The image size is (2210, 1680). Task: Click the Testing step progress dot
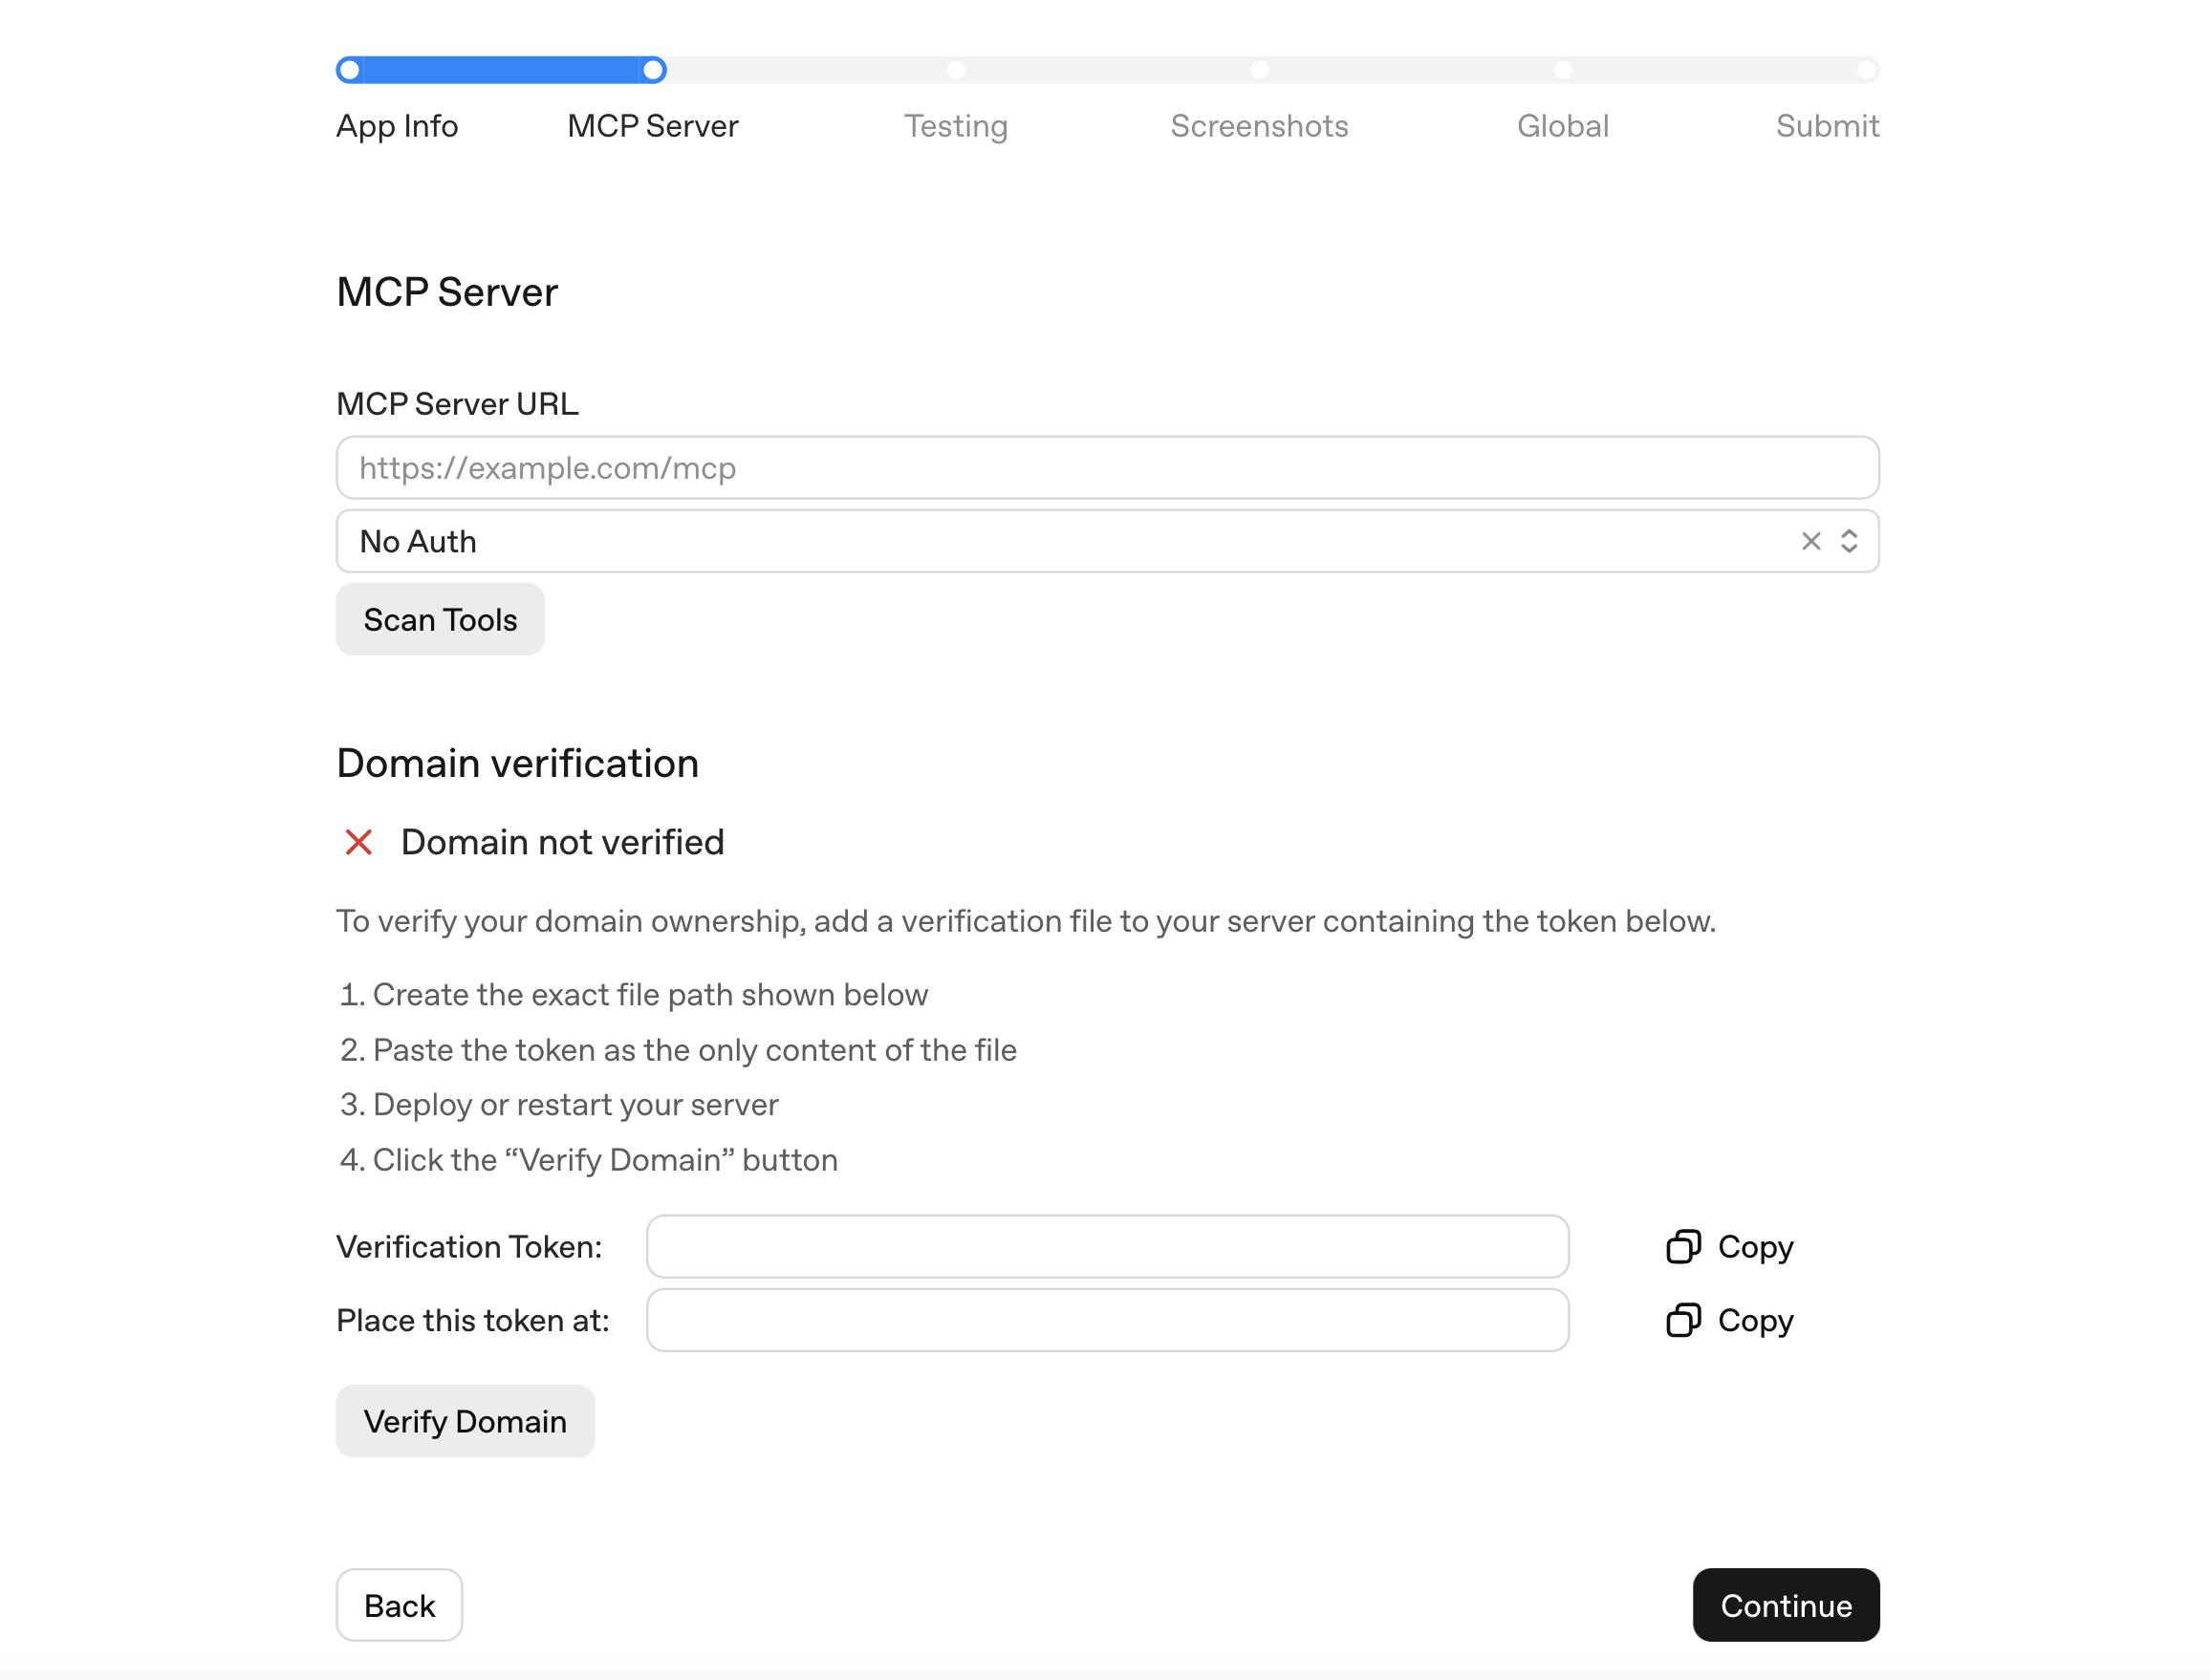point(956,70)
